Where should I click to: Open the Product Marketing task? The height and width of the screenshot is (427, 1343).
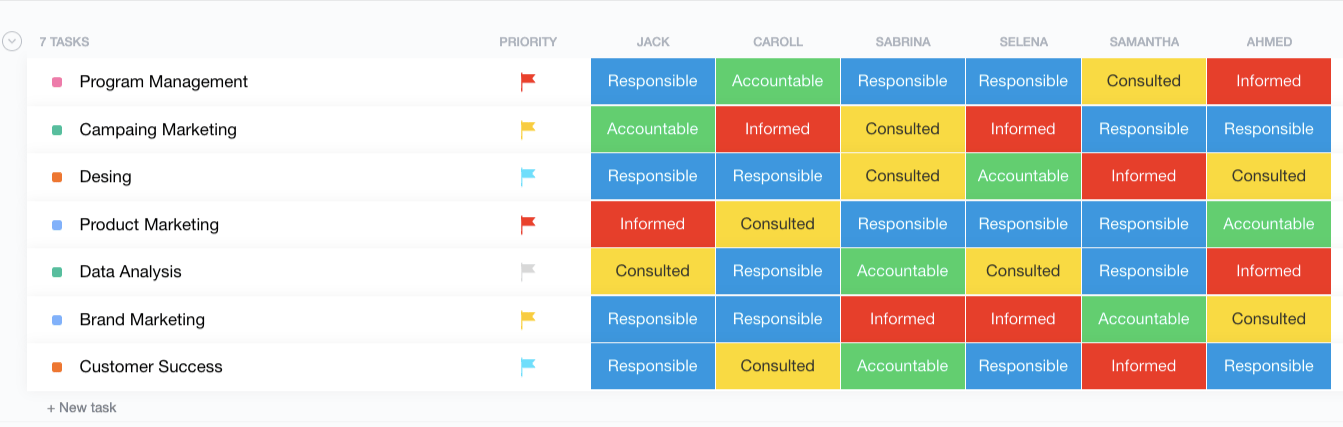point(149,225)
